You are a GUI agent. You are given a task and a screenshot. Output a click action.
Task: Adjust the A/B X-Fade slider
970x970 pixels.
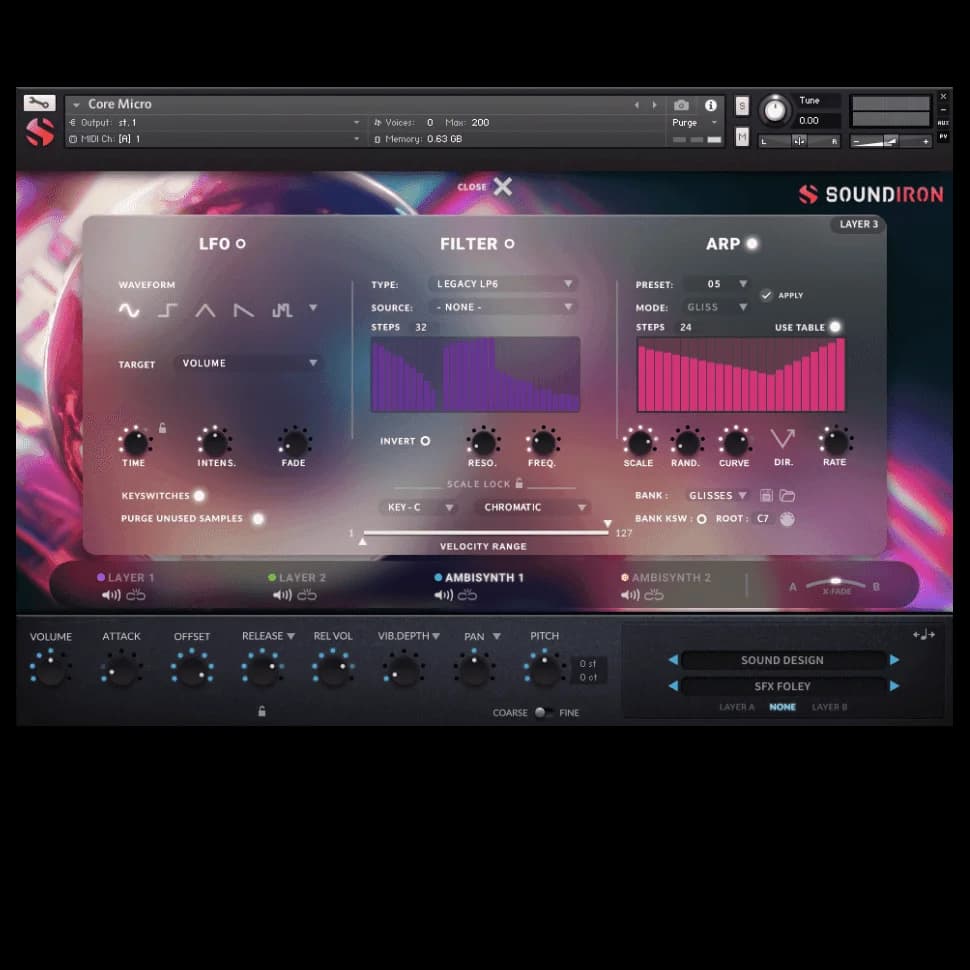835,584
